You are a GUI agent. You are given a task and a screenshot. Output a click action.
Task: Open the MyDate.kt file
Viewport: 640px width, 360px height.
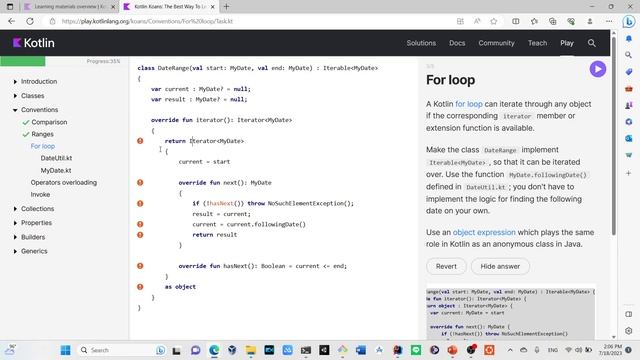coord(56,170)
